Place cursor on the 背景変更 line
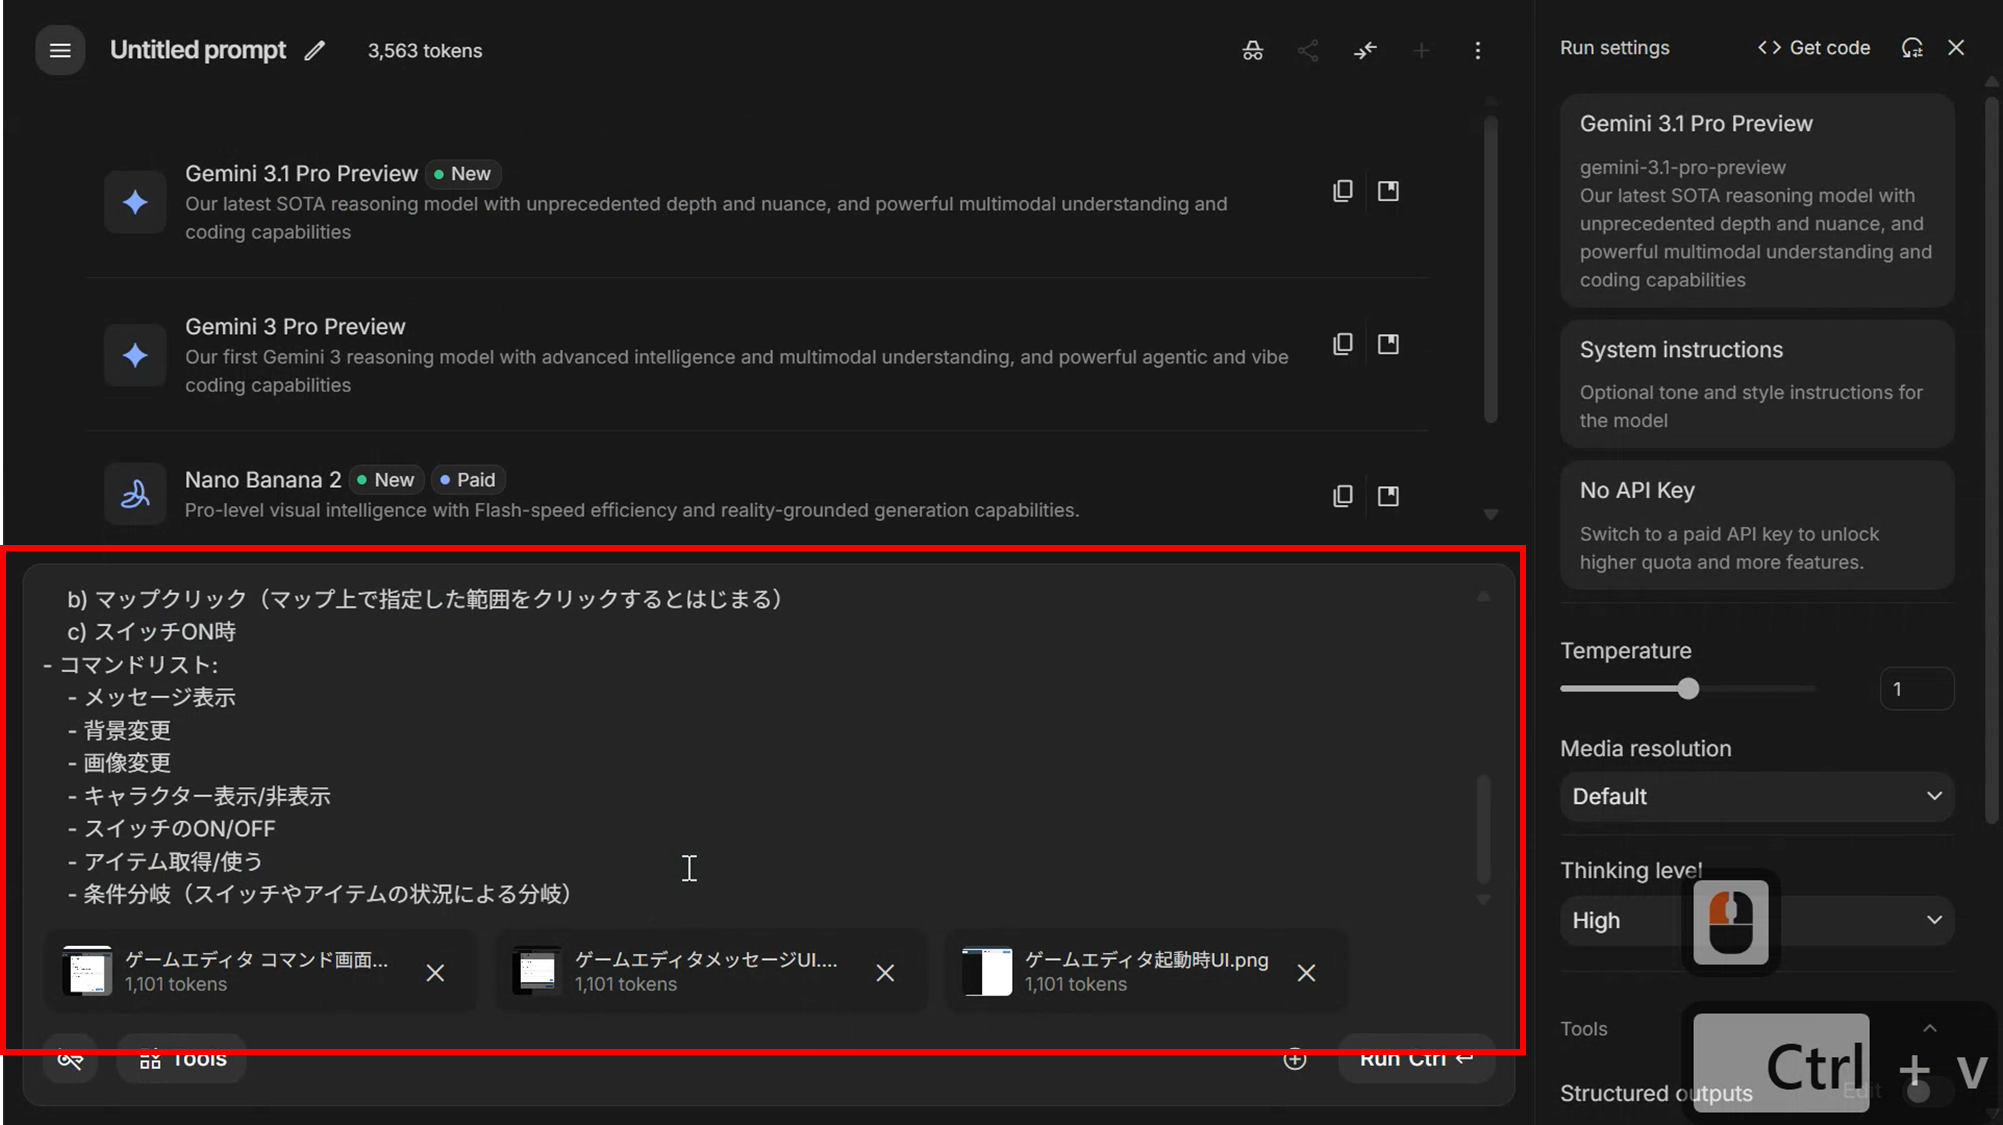The width and height of the screenshot is (2003, 1125). [127, 730]
